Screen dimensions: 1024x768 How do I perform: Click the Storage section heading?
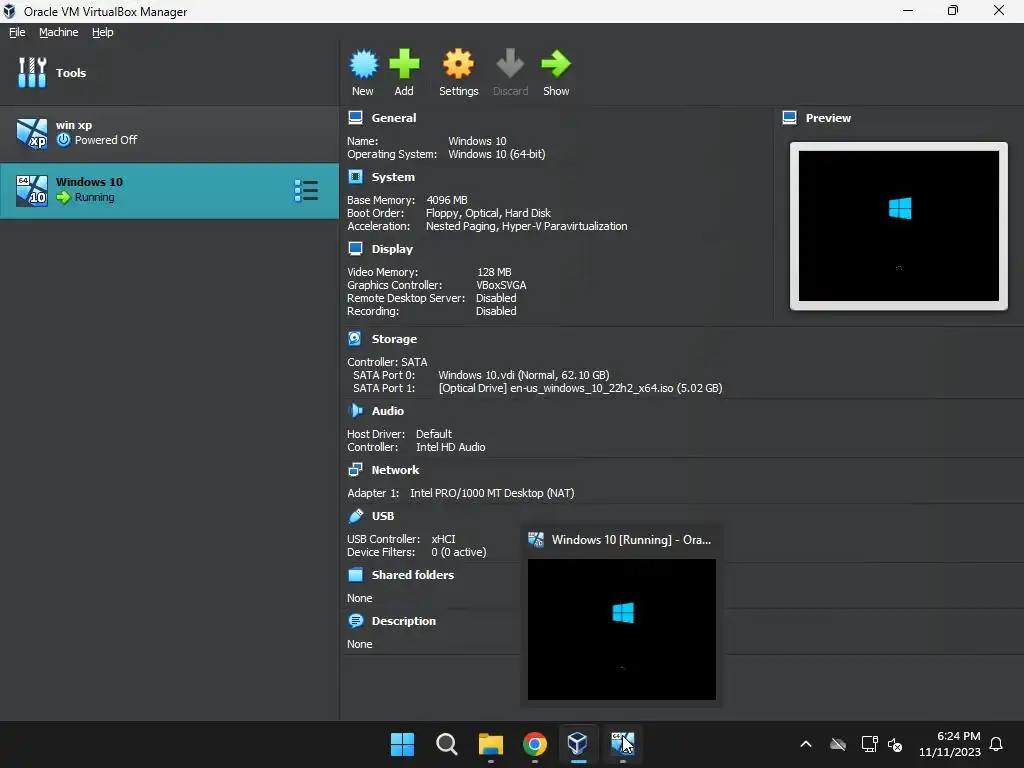coord(394,339)
